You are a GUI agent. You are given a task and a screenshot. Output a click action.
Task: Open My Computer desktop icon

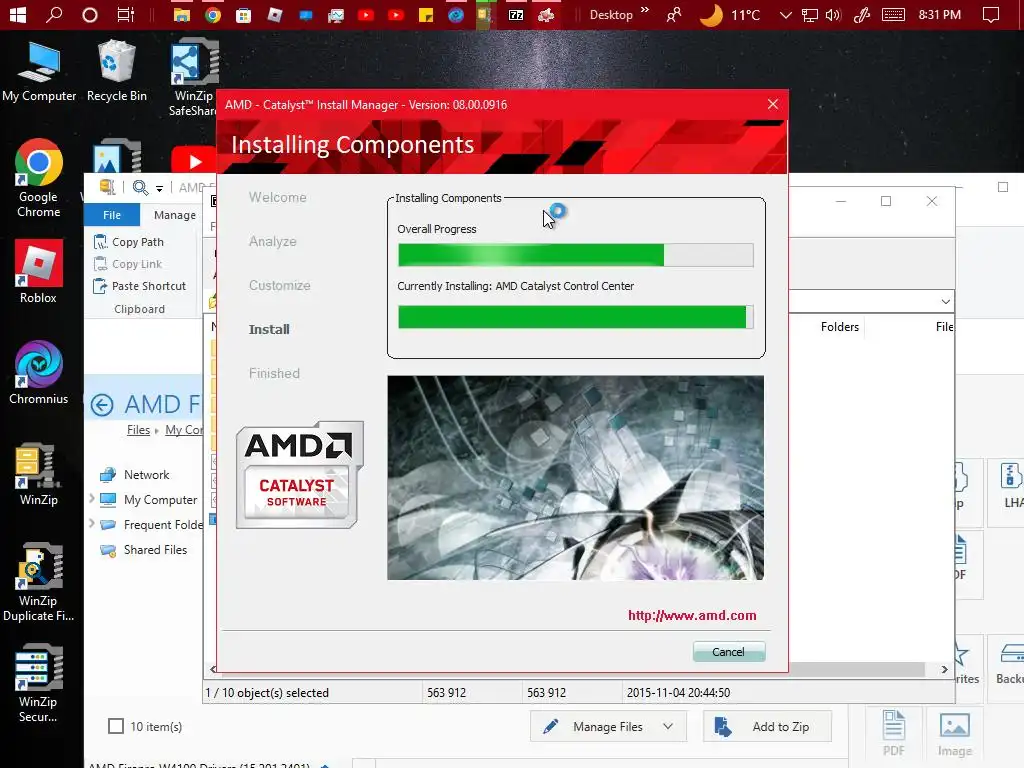coord(39,72)
